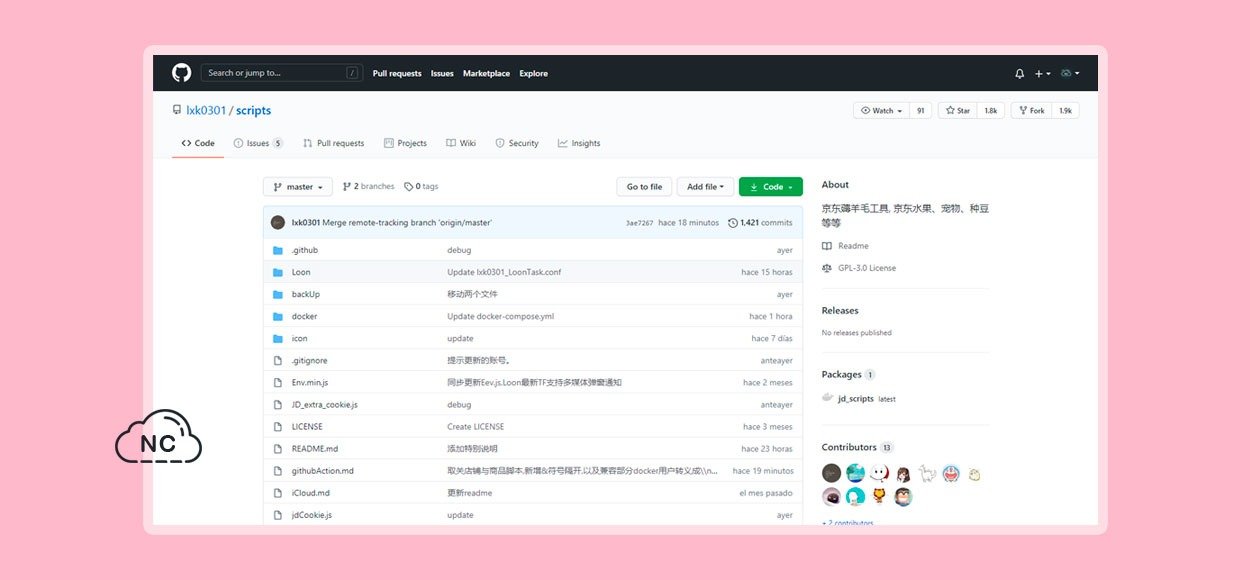1250x580 pixels.
Task: Click the tags icon showing 0 tags
Action: [408, 187]
